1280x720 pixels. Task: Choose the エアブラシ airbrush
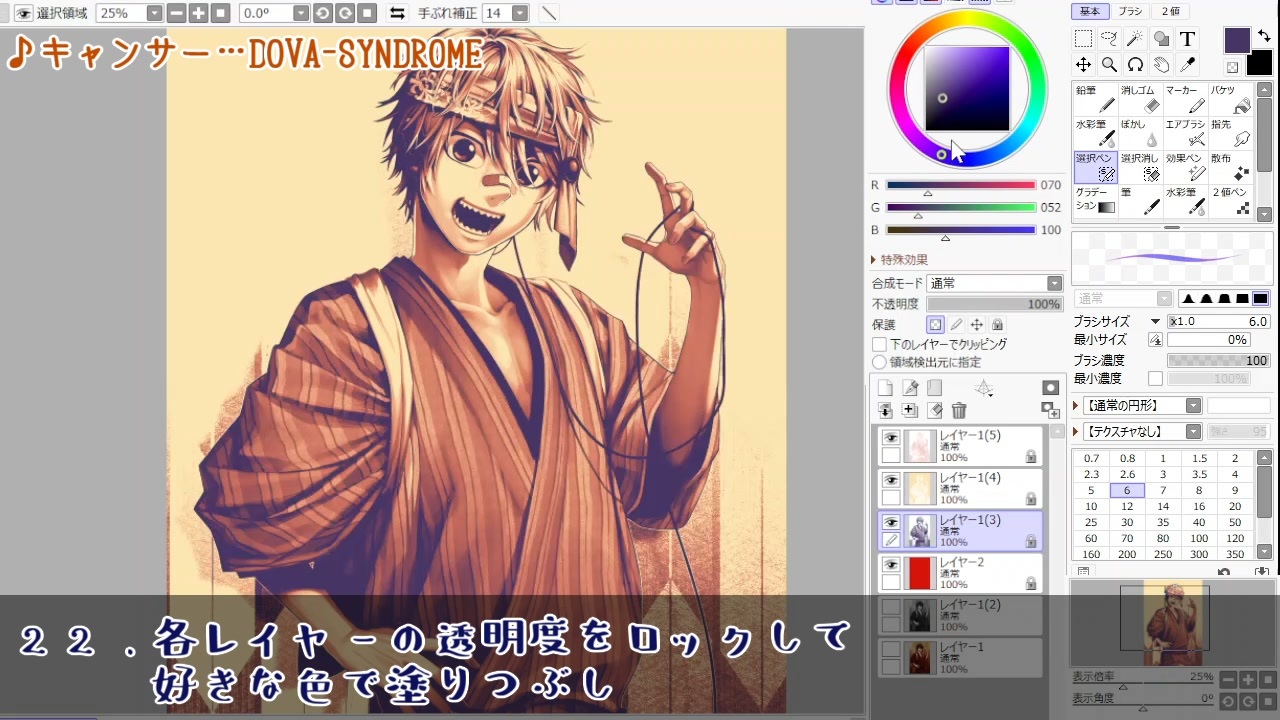tap(1185, 133)
